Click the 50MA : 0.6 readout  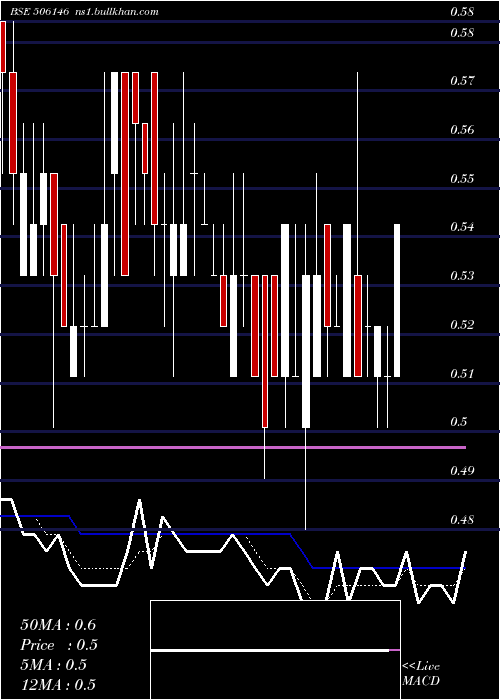coord(58,625)
